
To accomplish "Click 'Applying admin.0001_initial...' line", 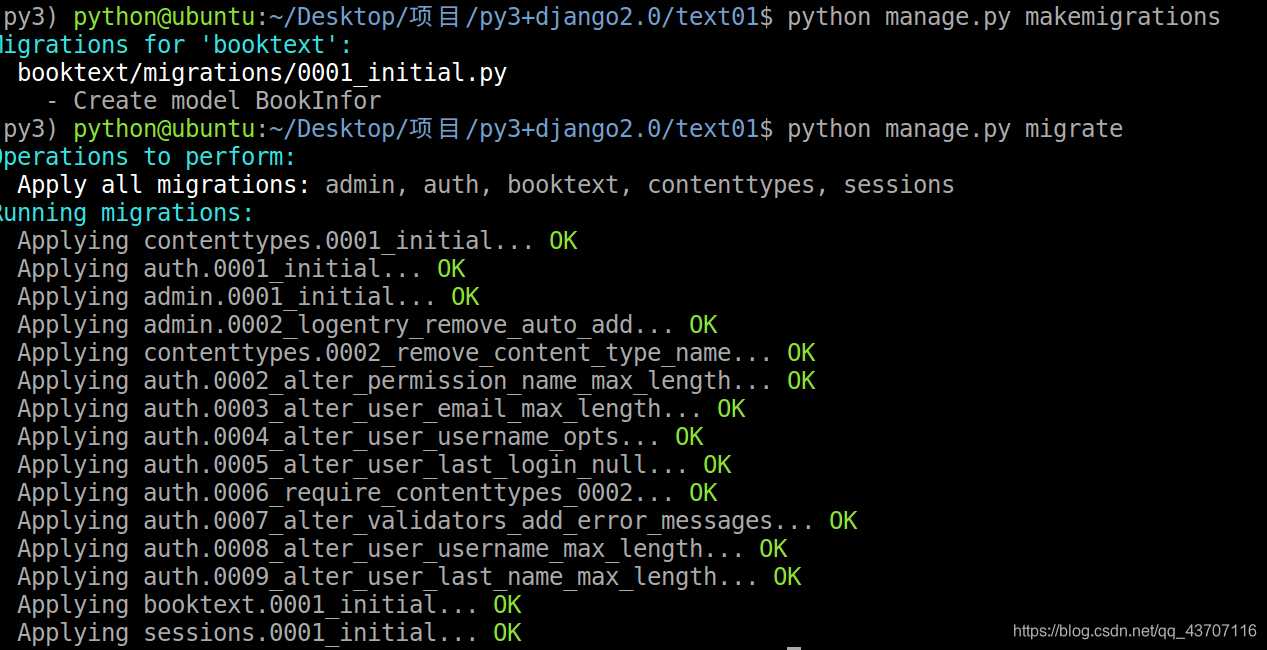I will (x=248, y=297).
